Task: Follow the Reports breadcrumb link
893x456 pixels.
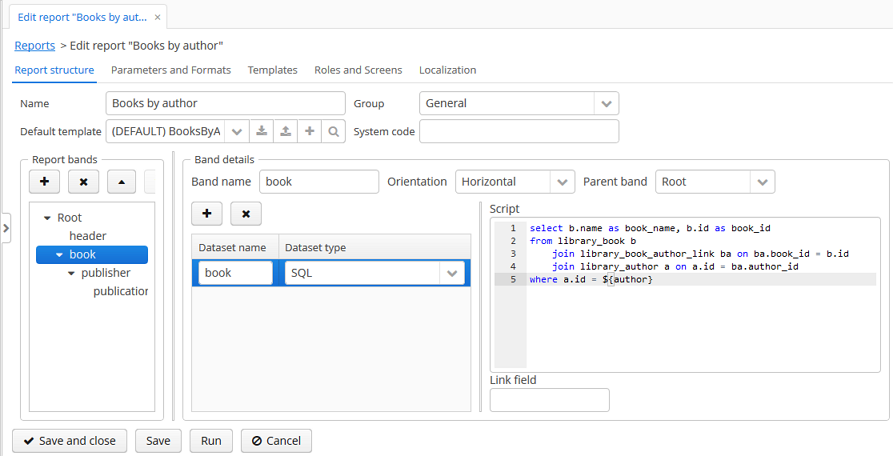Action: pos(35,46)
